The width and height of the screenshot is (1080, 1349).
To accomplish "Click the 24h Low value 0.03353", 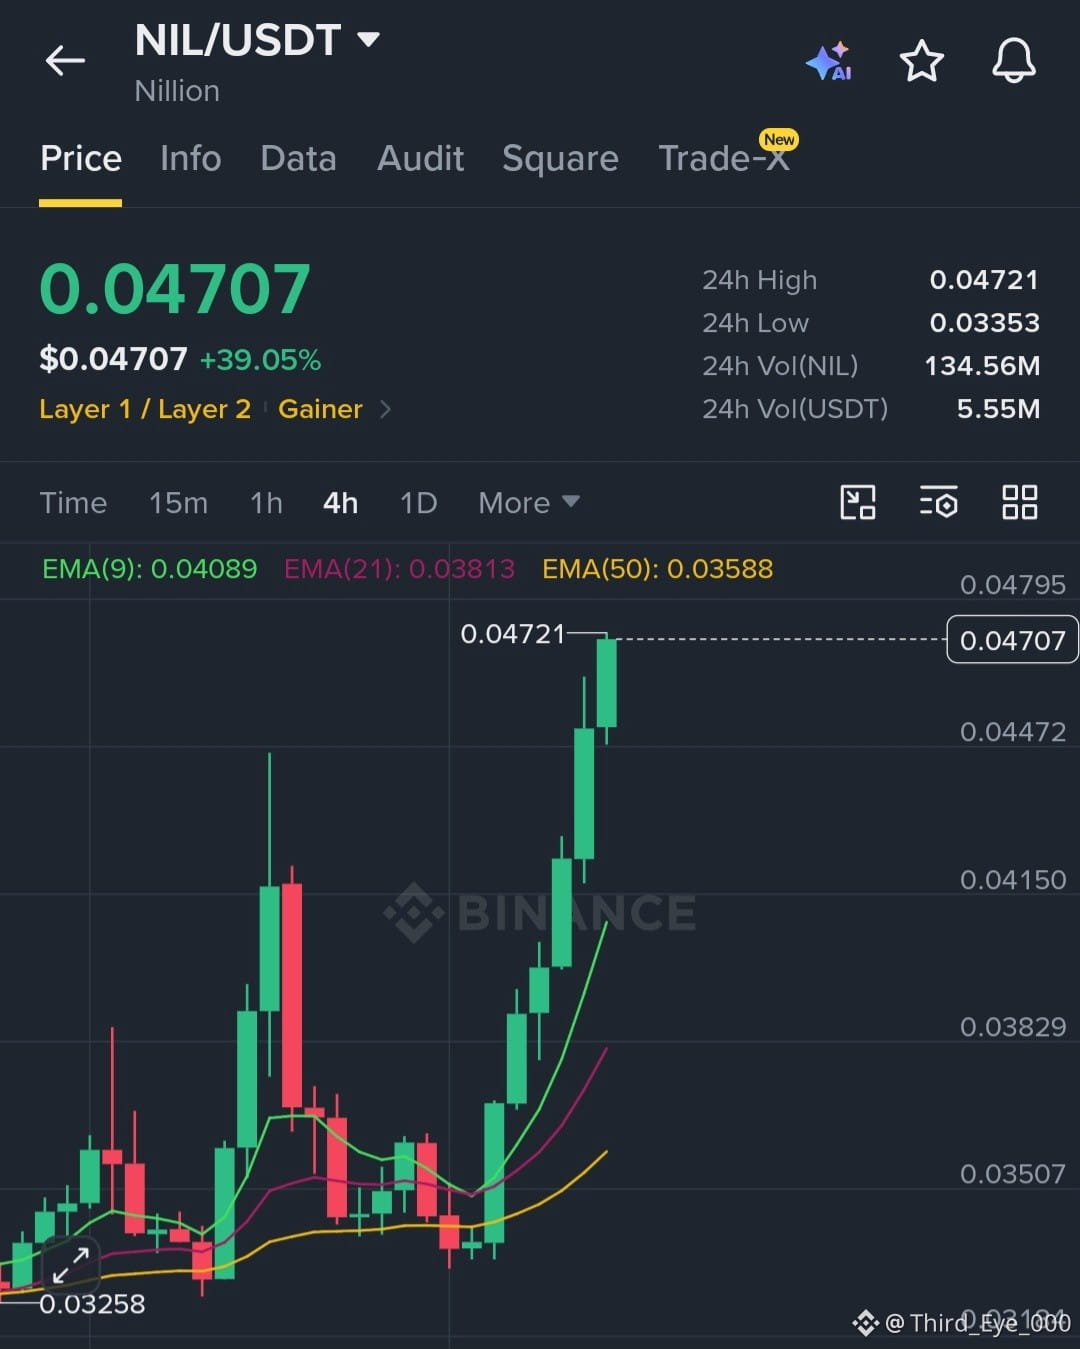I will coord(984,323).
